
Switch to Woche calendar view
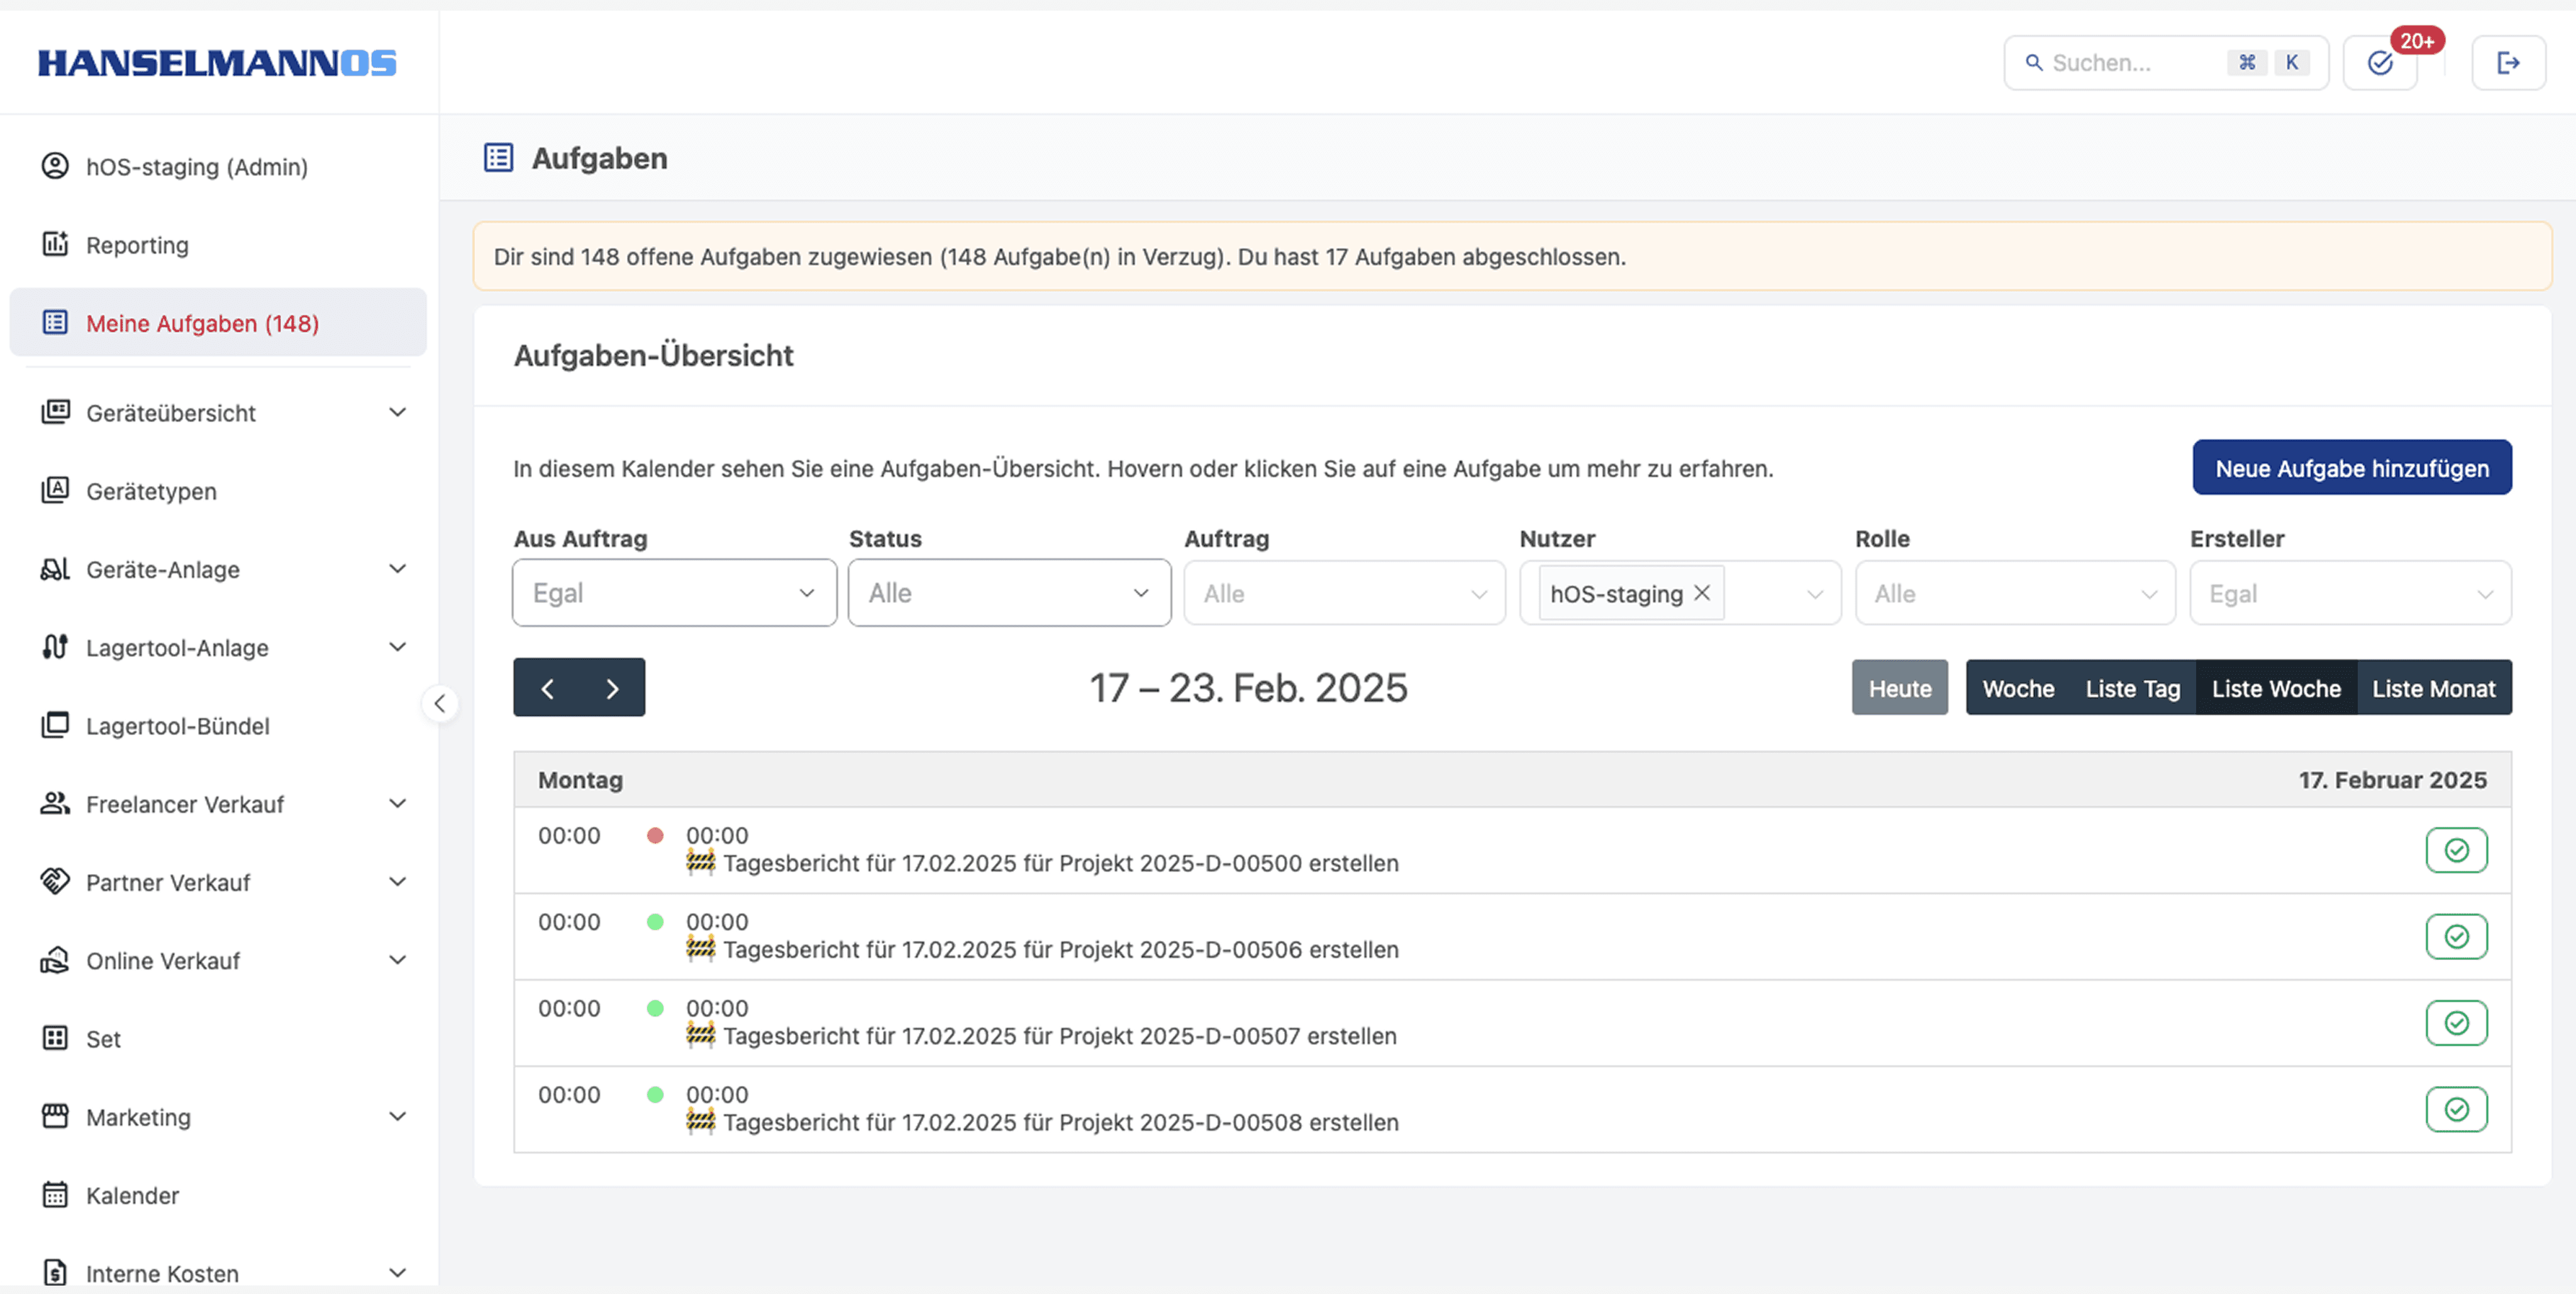coord(2017,688)
